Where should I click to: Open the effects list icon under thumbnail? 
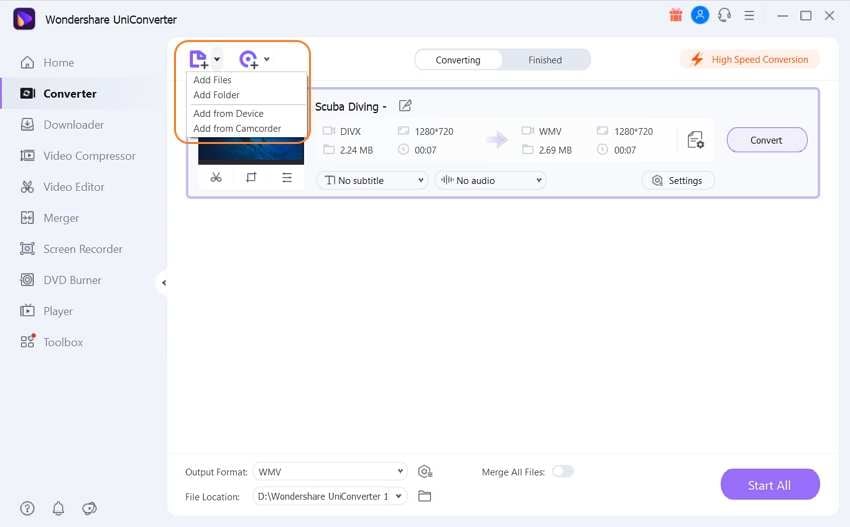(287, 177)
